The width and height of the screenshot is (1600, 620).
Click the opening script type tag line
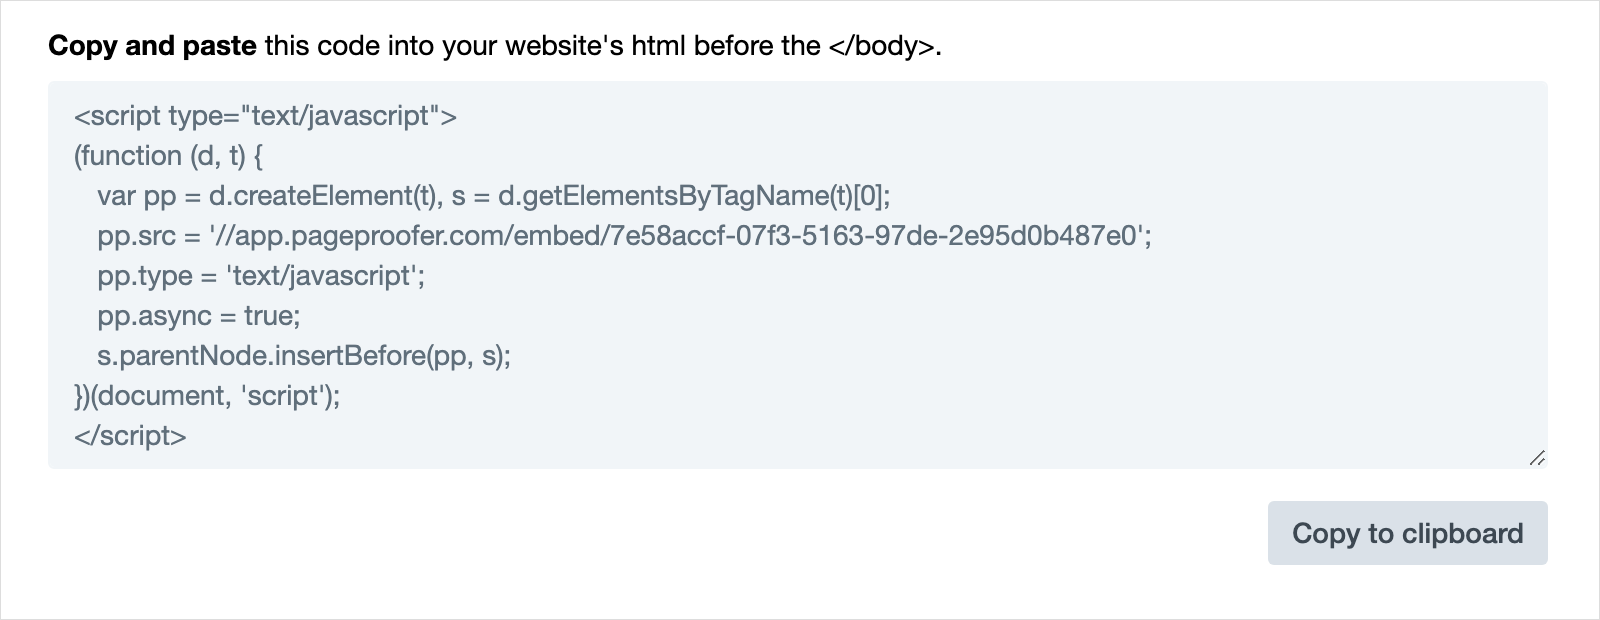pyautogui.click(x=265, y=116)
